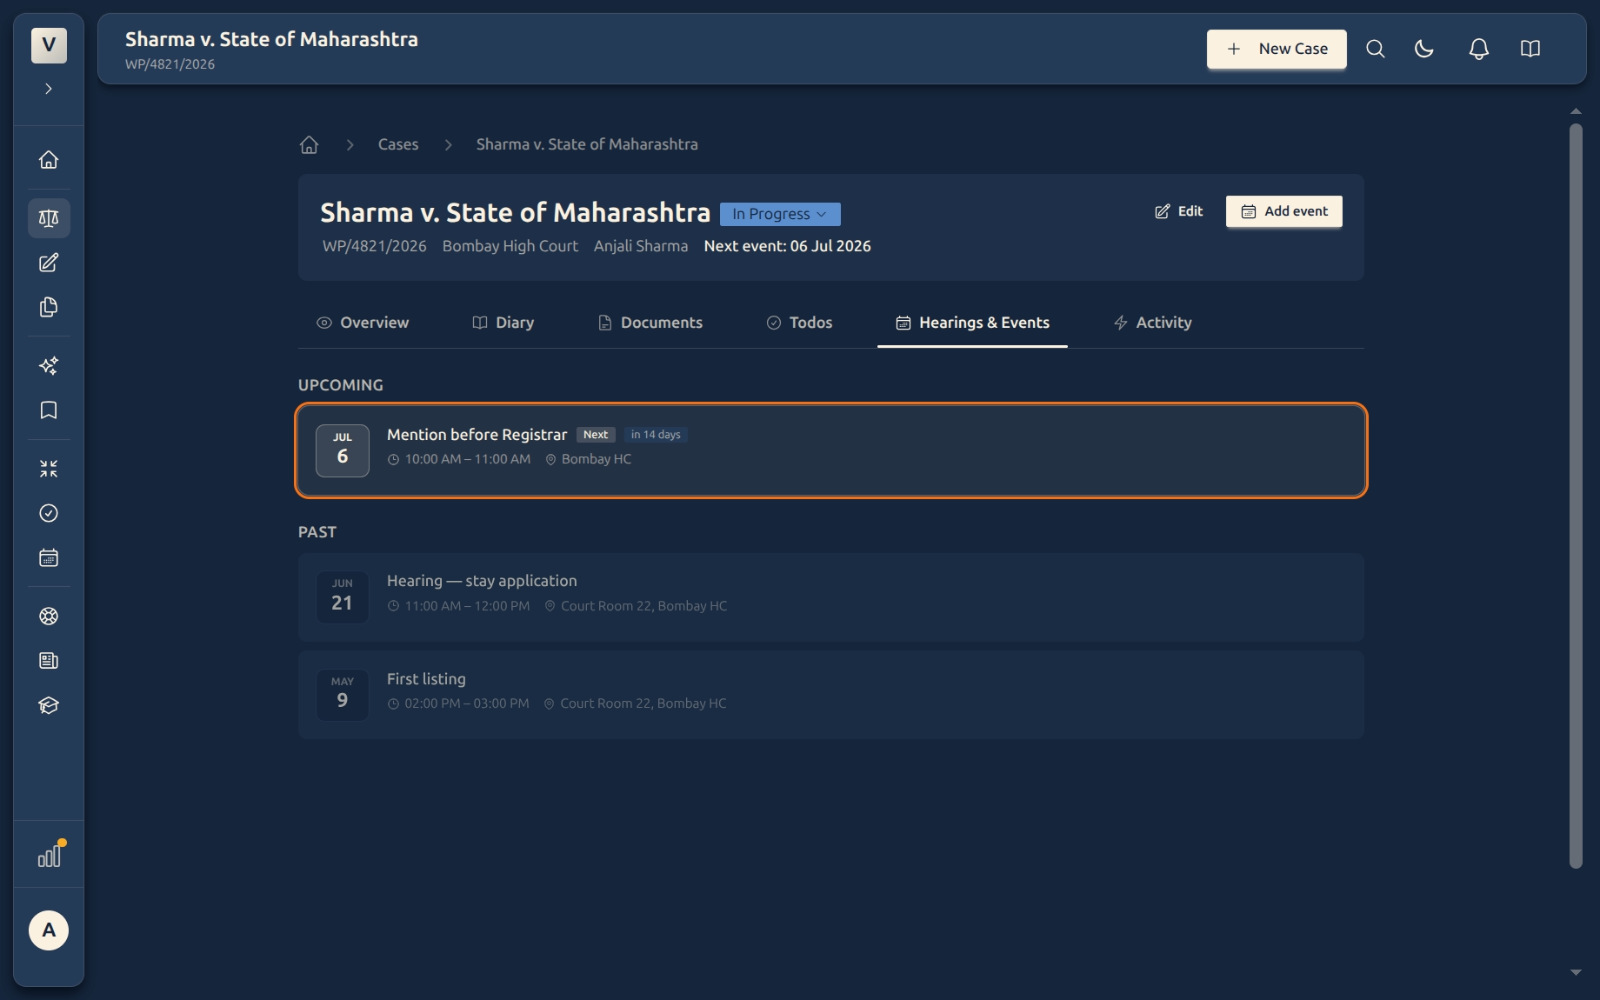Open the AI sparkles icon in sidebar
Screen dimensions: 1600x1000
click(x=48, y=366)
